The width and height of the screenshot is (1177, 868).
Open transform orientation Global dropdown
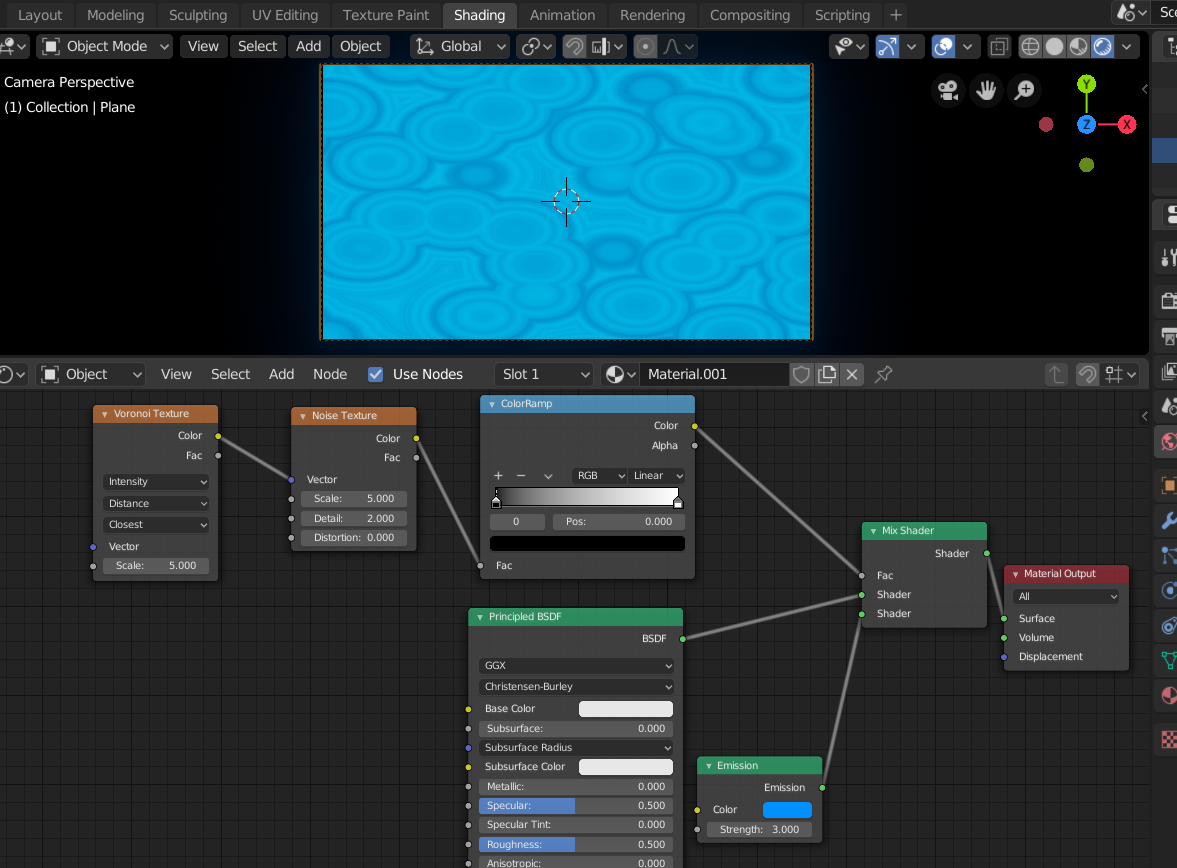coord(459,47)
